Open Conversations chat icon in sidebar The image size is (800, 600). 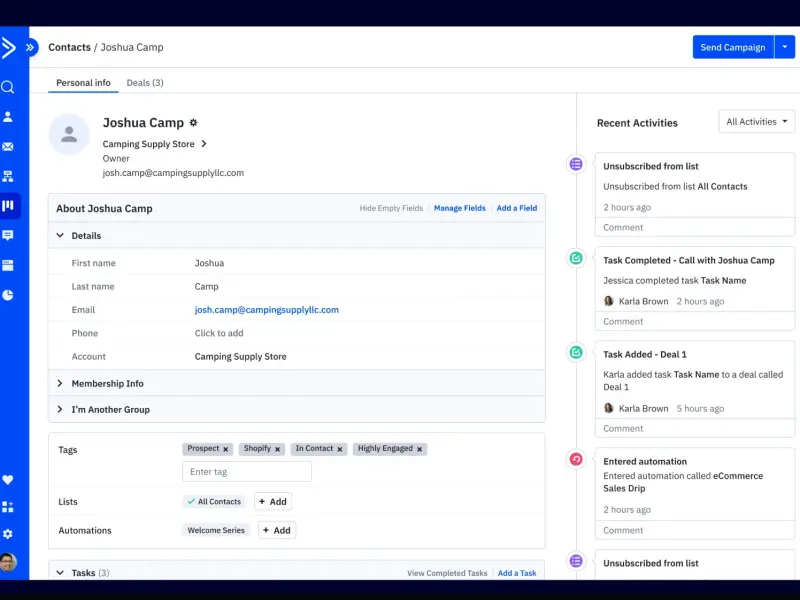[8, 235]
